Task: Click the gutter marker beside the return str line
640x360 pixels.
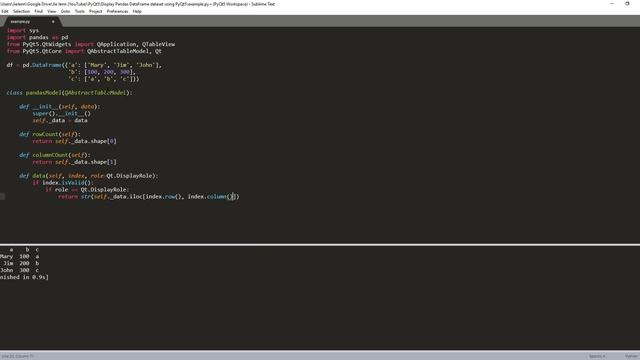Action: tap(2, 197)
